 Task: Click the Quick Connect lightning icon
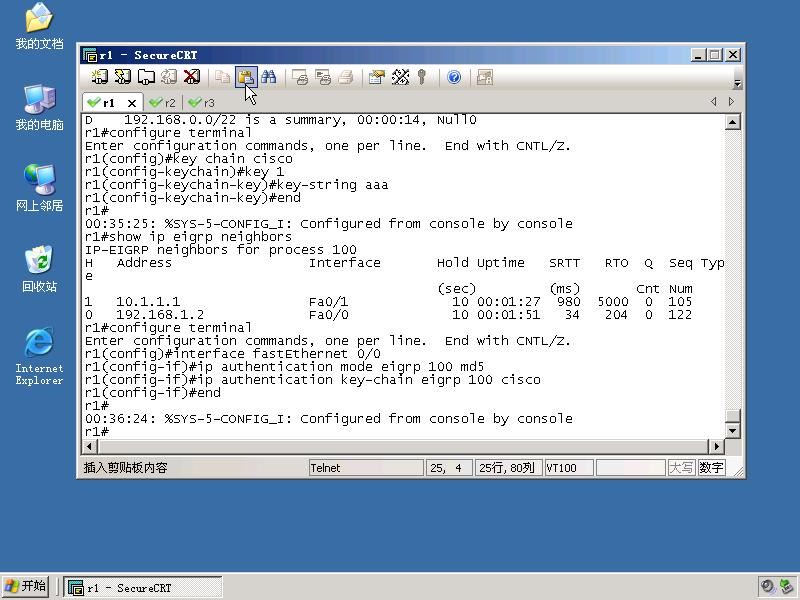pyautogui.click(x=122, y=77)
